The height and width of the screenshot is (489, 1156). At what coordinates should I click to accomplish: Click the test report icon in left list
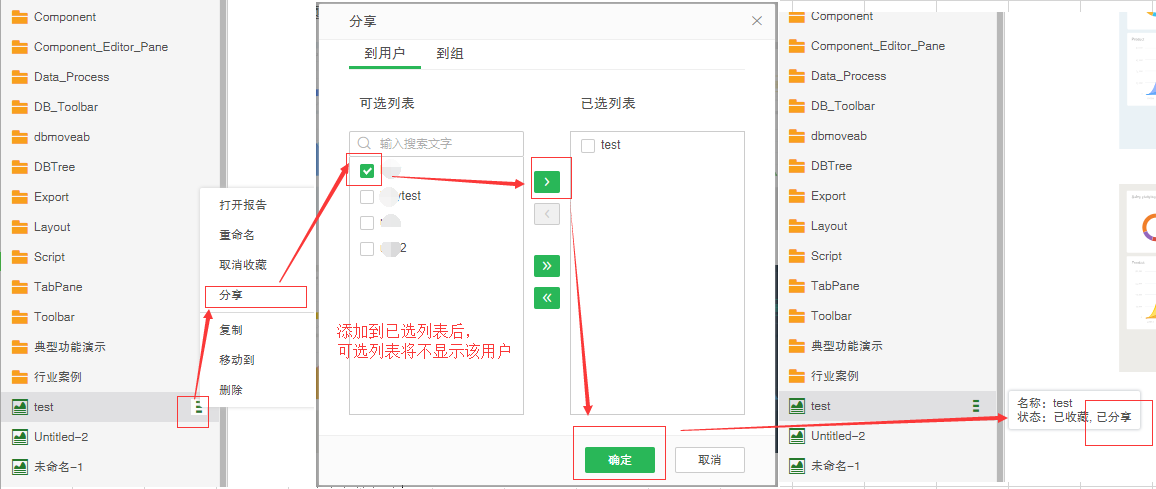pyautogui.click(x=19, y=407)
